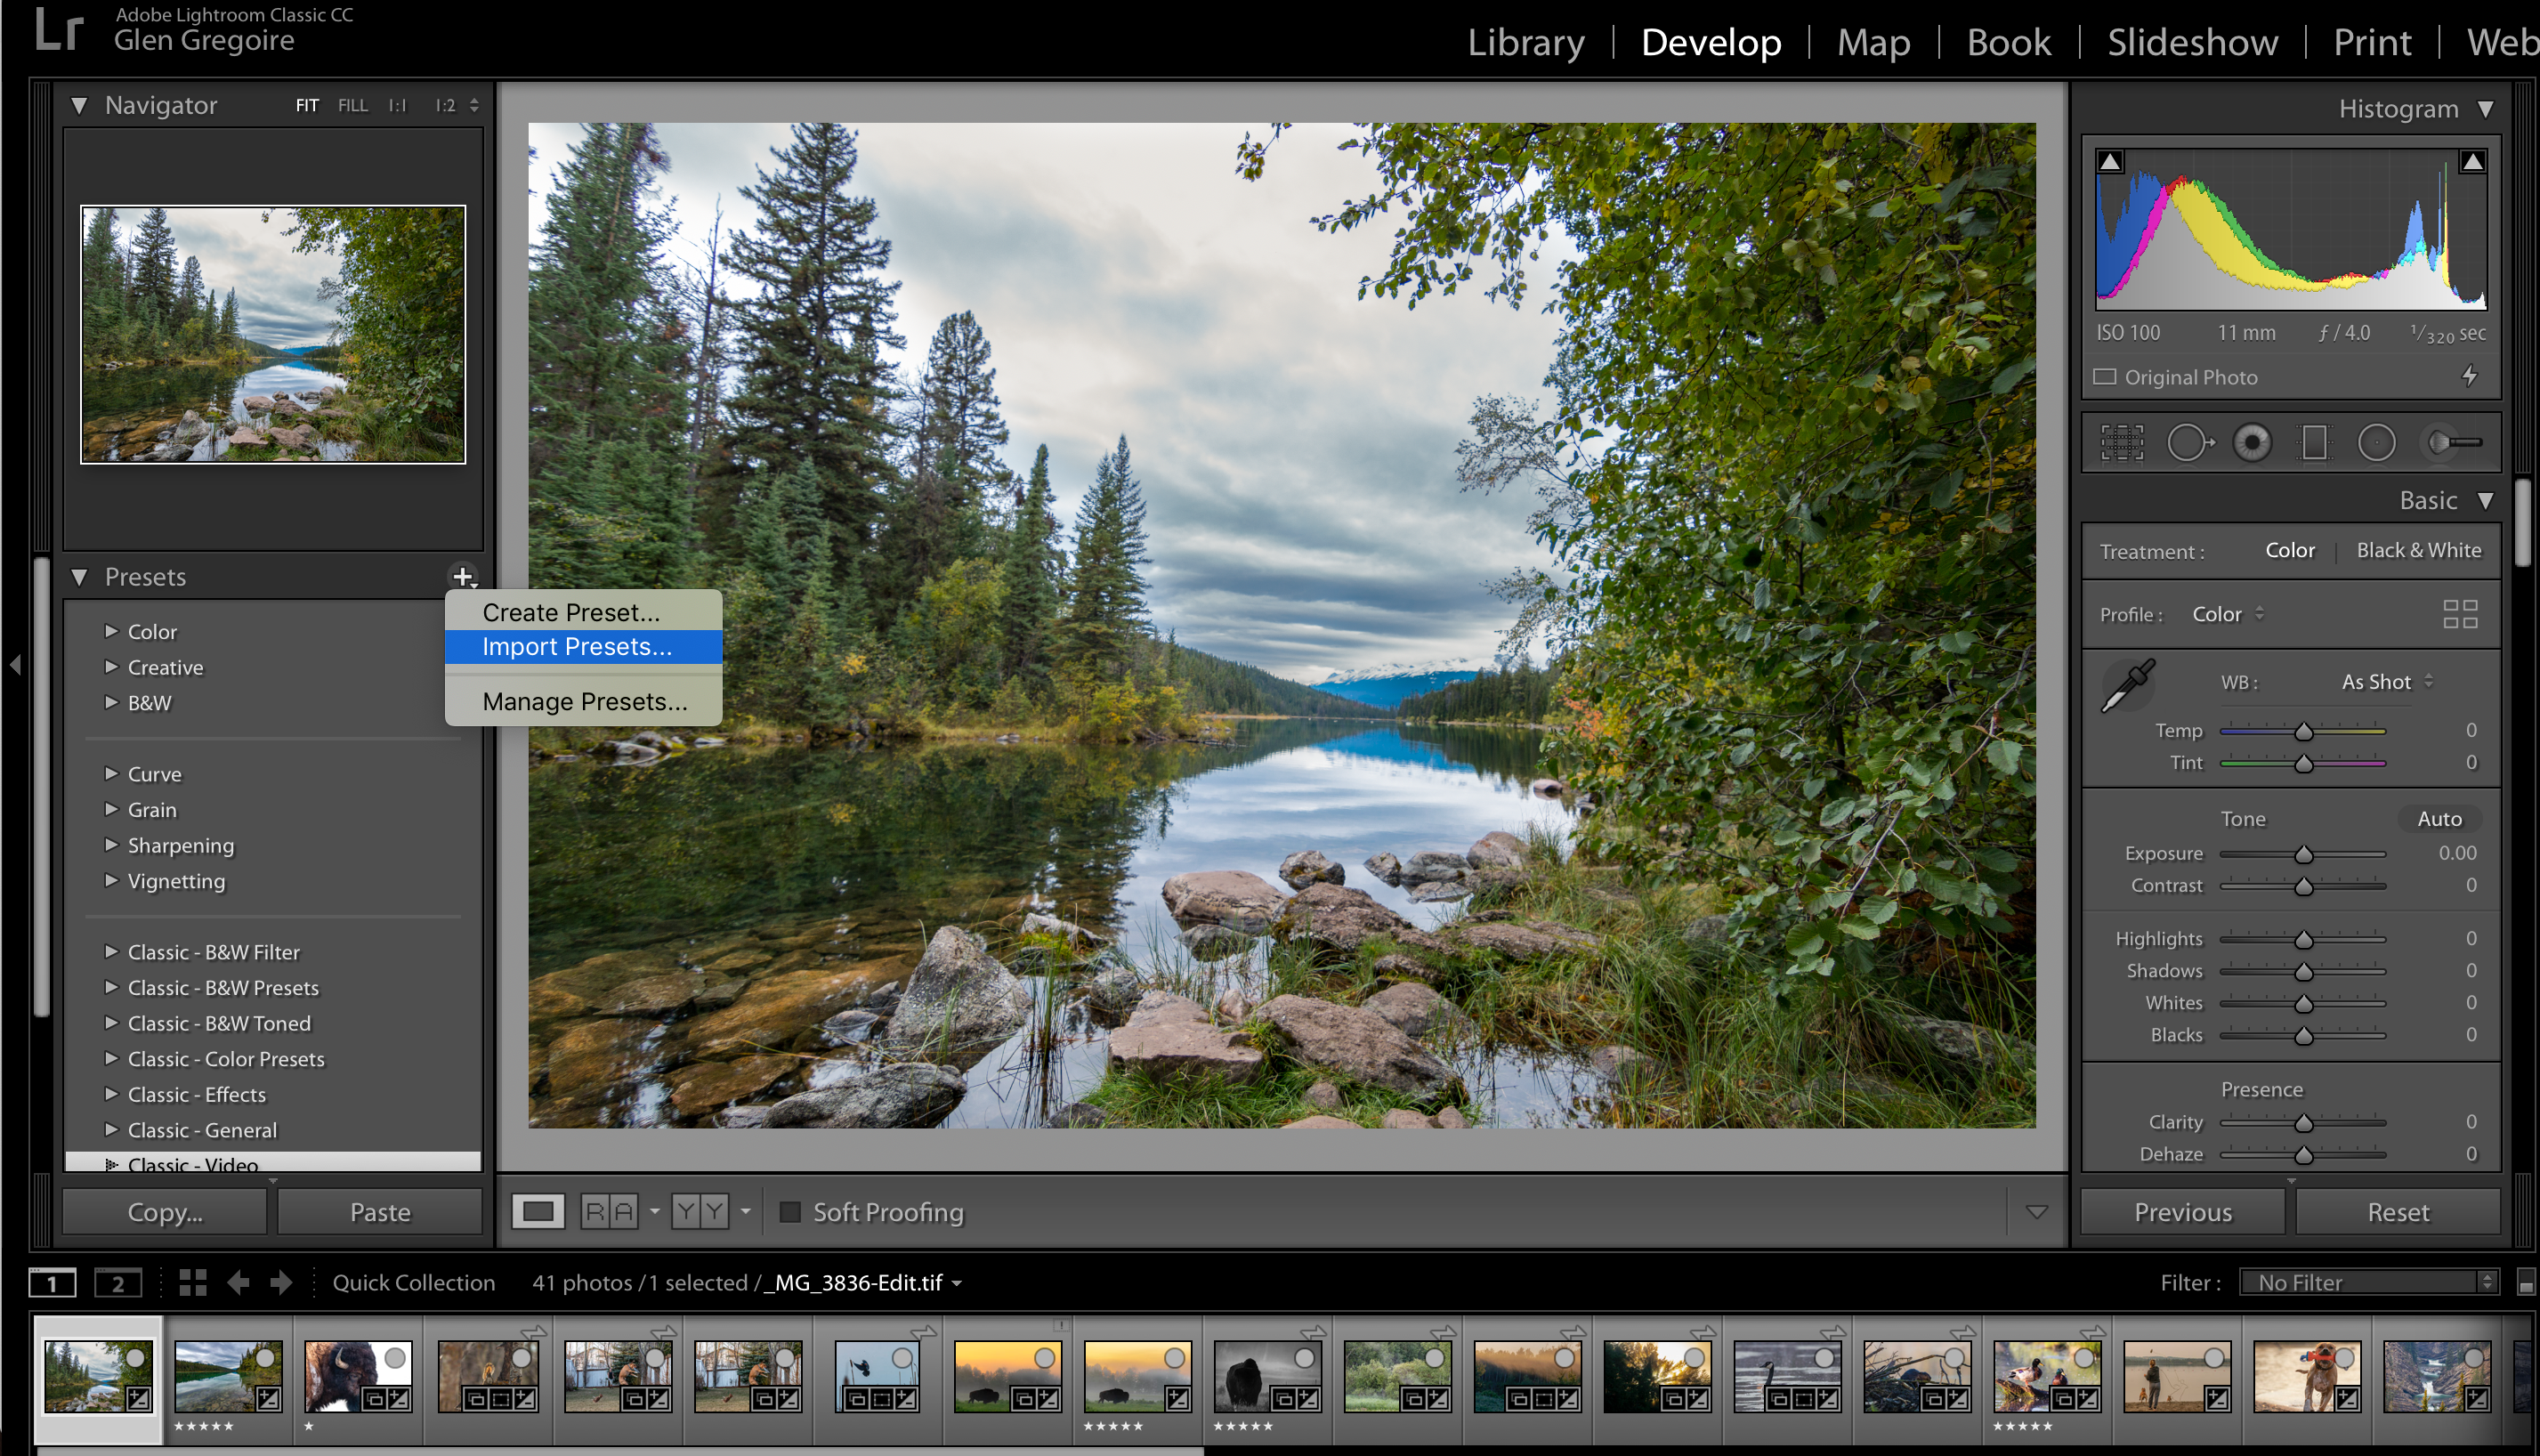This screenshot has height=1456, width=2540.
Task: Choose Import Presets from the menu
Action: (577, 647)
